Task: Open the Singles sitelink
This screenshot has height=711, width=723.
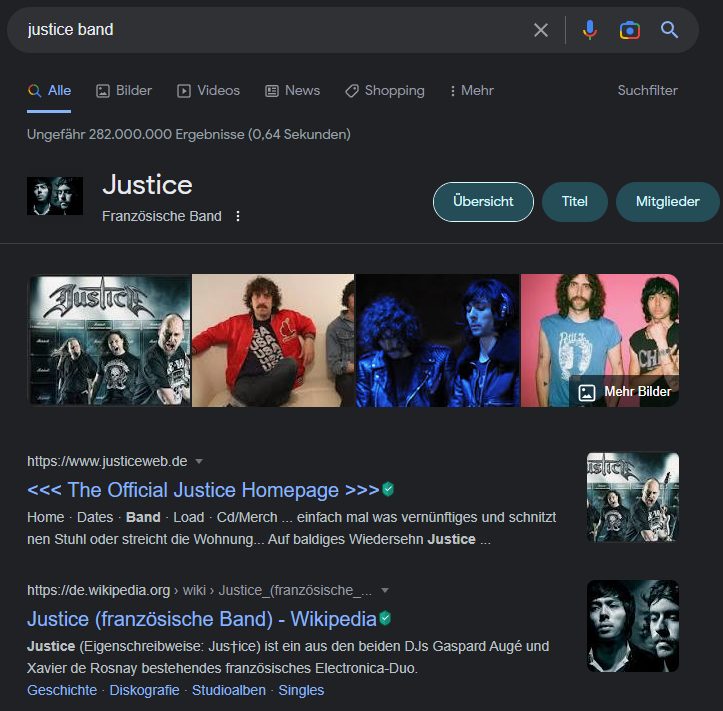Action: pyautogui.click(x=301, y=690)
